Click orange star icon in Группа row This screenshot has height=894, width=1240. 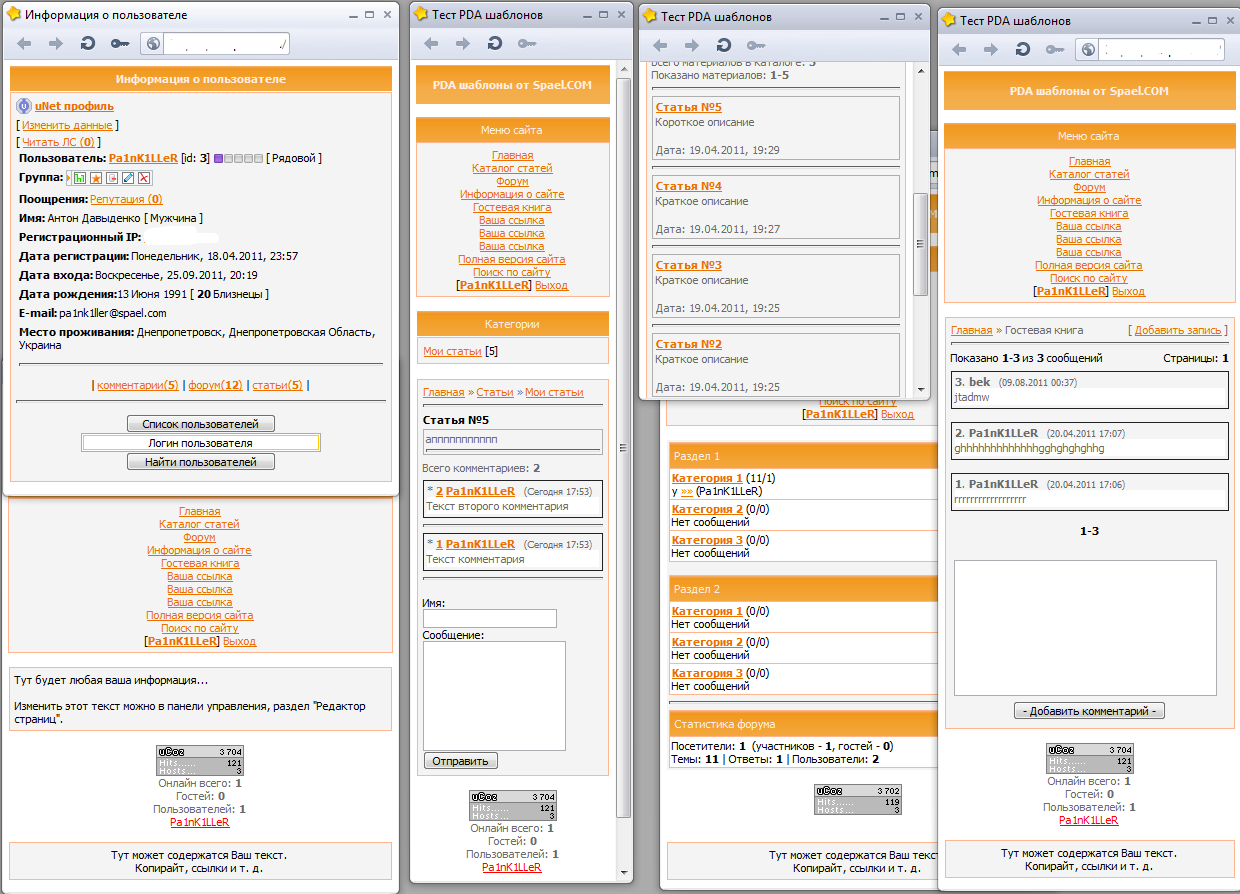point(96,178)
